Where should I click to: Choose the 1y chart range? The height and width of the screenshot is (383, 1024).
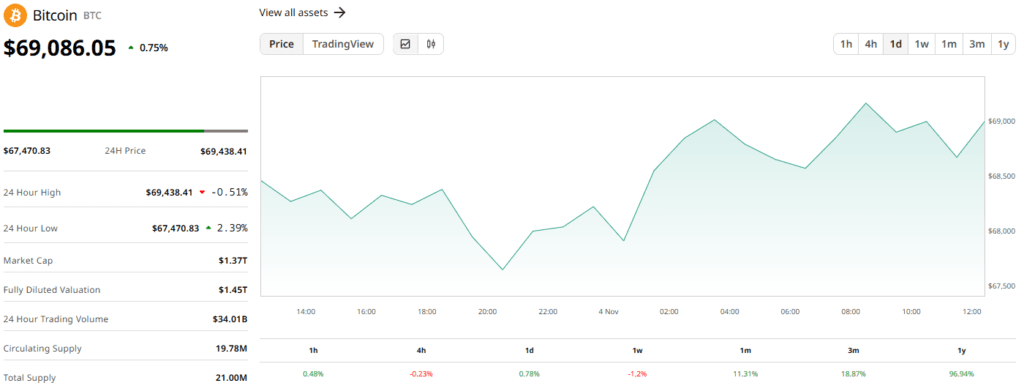coord(1003,44)
